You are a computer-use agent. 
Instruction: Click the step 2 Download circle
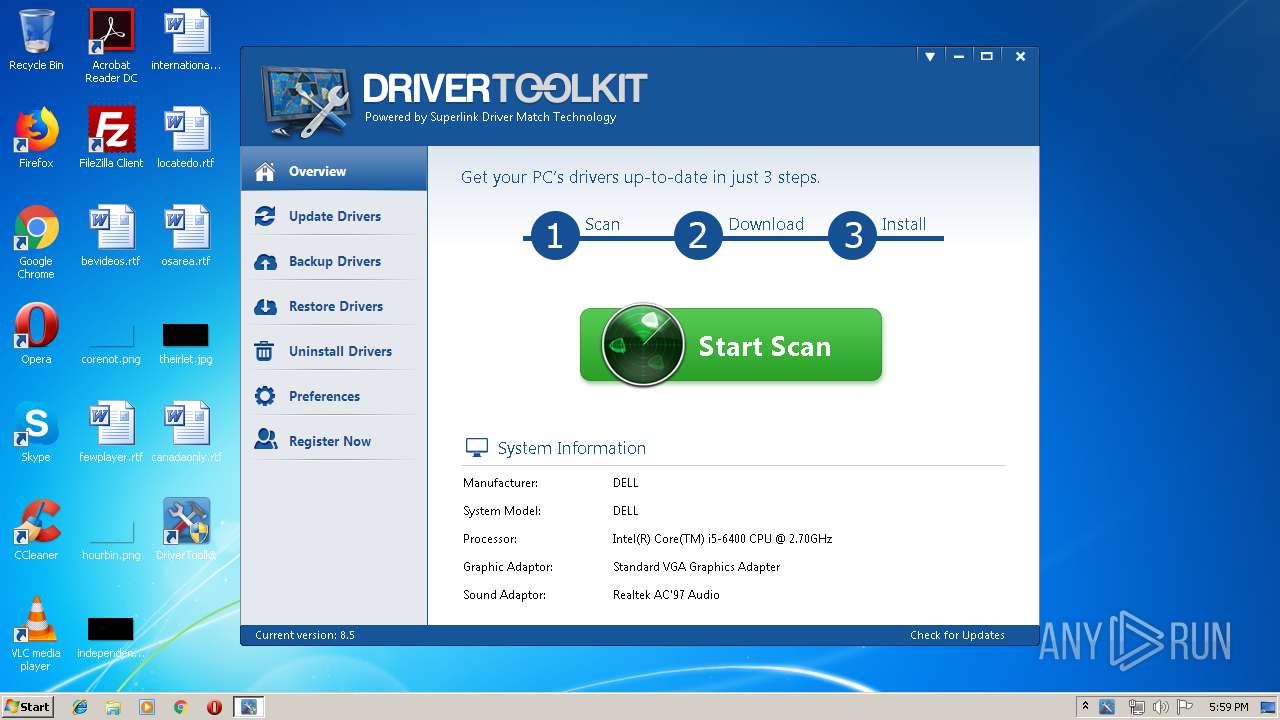pyautogui.click(x=698, y=236)
